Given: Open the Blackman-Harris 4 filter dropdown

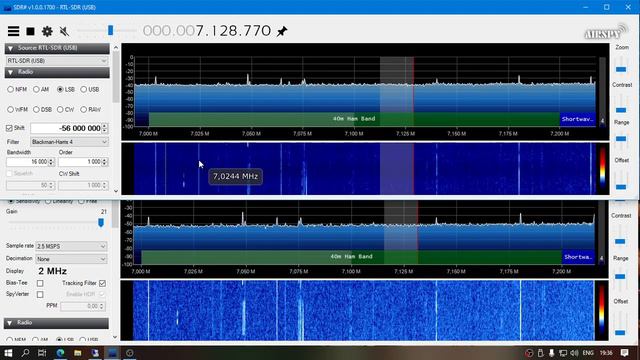Looking at the screenshot, I should (69, 142).
